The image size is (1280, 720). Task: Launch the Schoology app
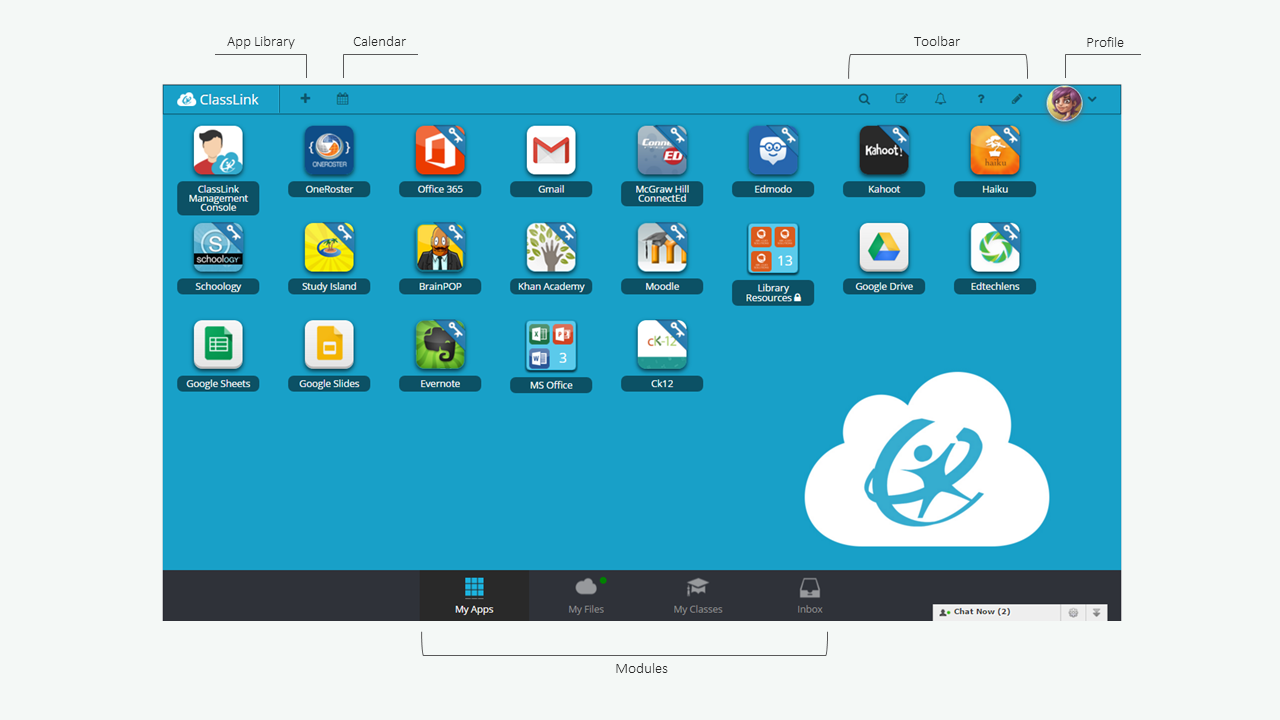point(218,247)
